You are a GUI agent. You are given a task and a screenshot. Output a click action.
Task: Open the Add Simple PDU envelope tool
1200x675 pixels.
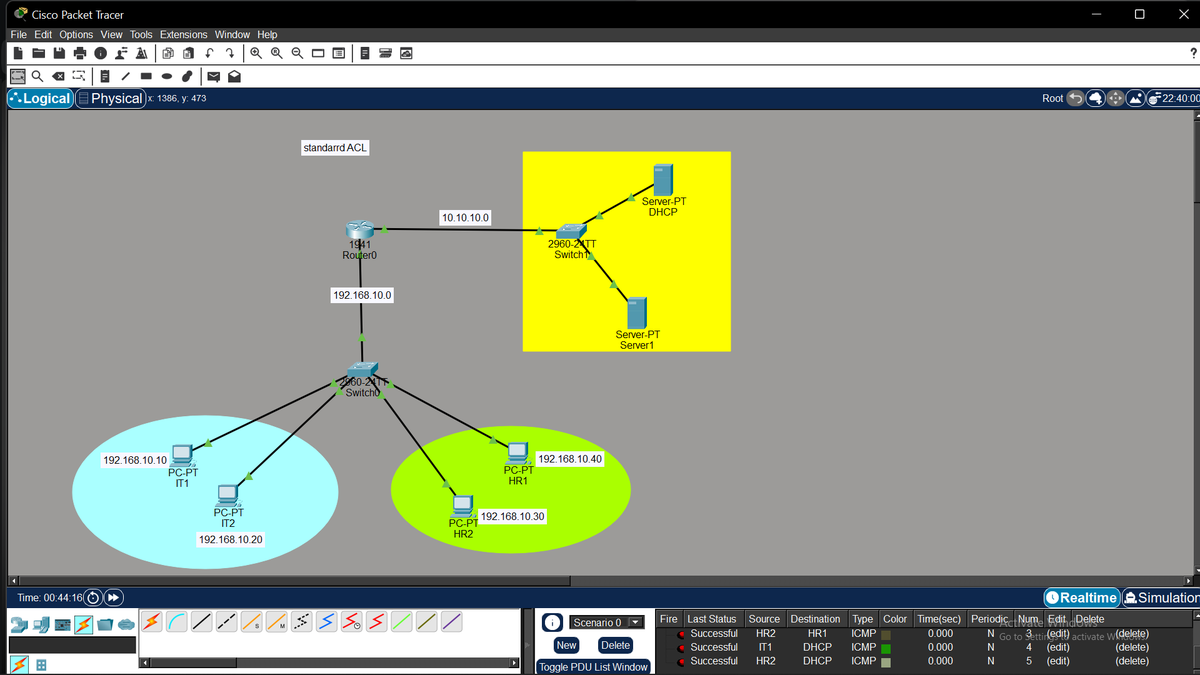pos(213,76)
